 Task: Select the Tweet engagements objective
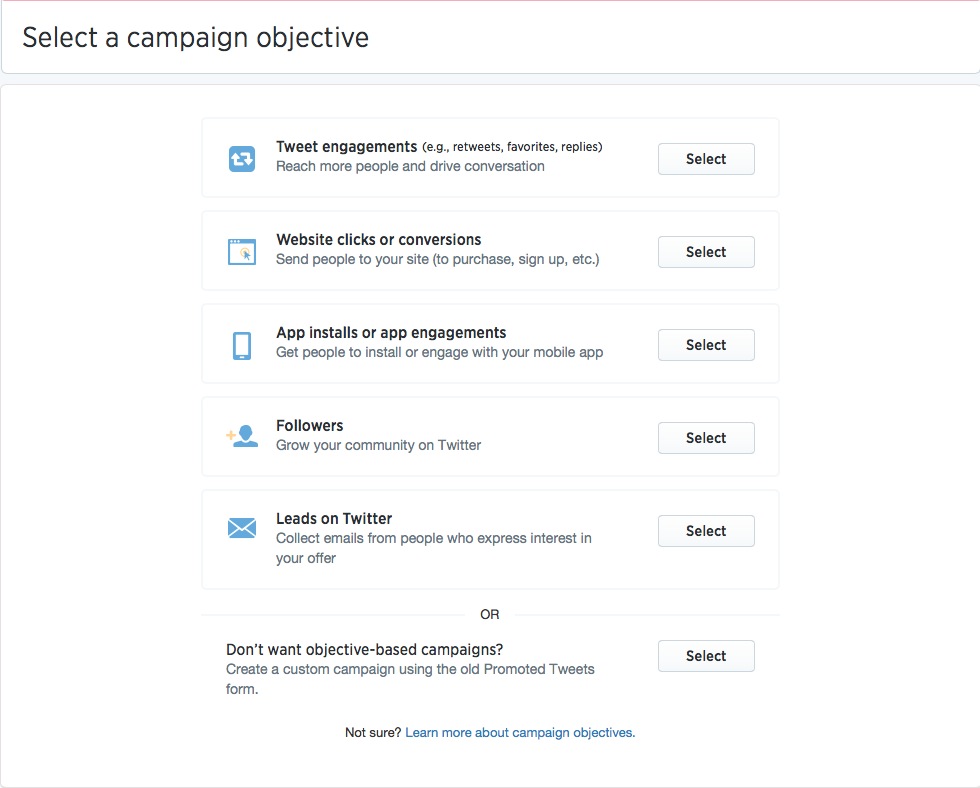click(x=706, y=159)
